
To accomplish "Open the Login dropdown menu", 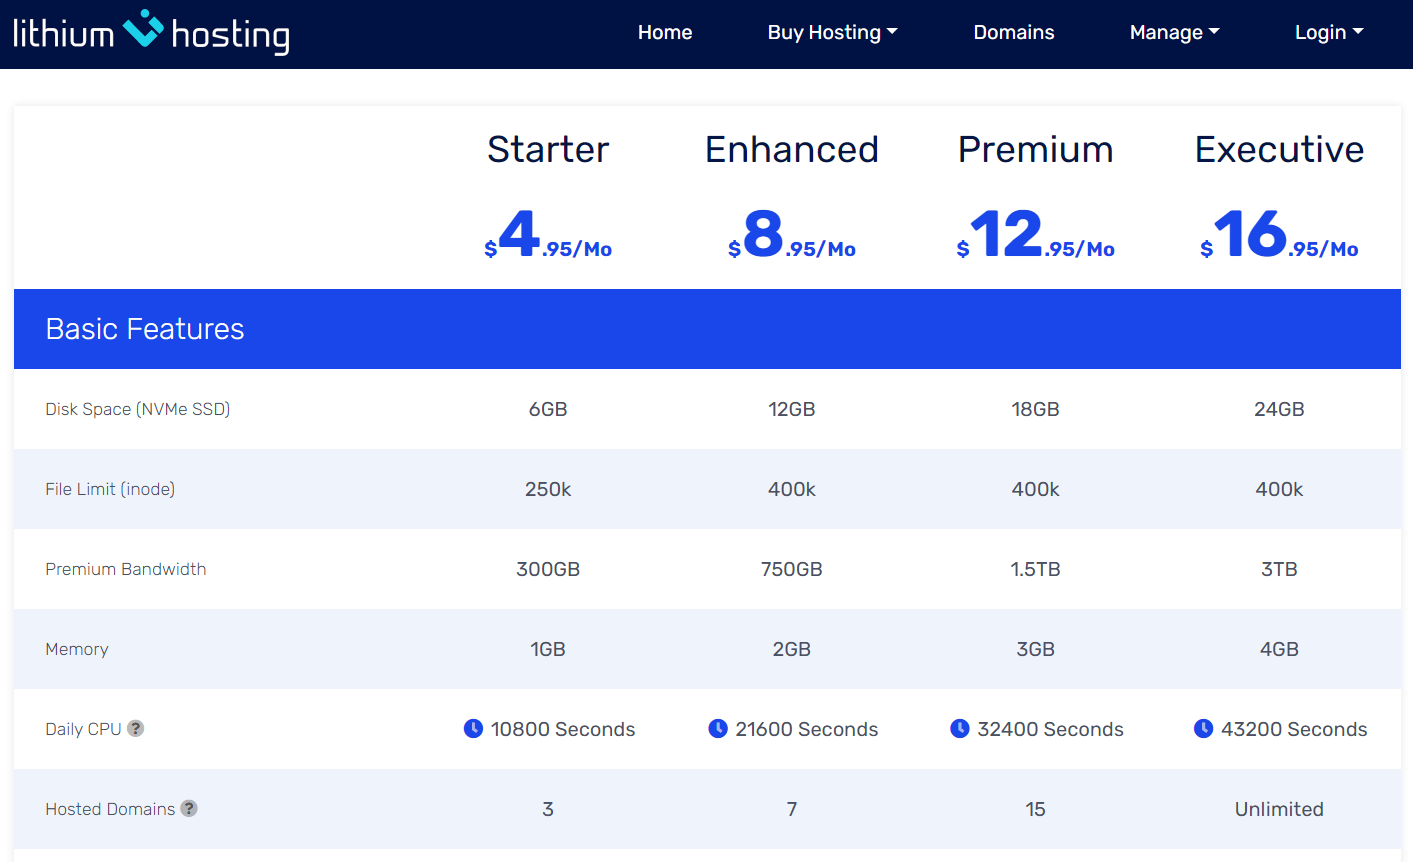I will [1328, 32].
